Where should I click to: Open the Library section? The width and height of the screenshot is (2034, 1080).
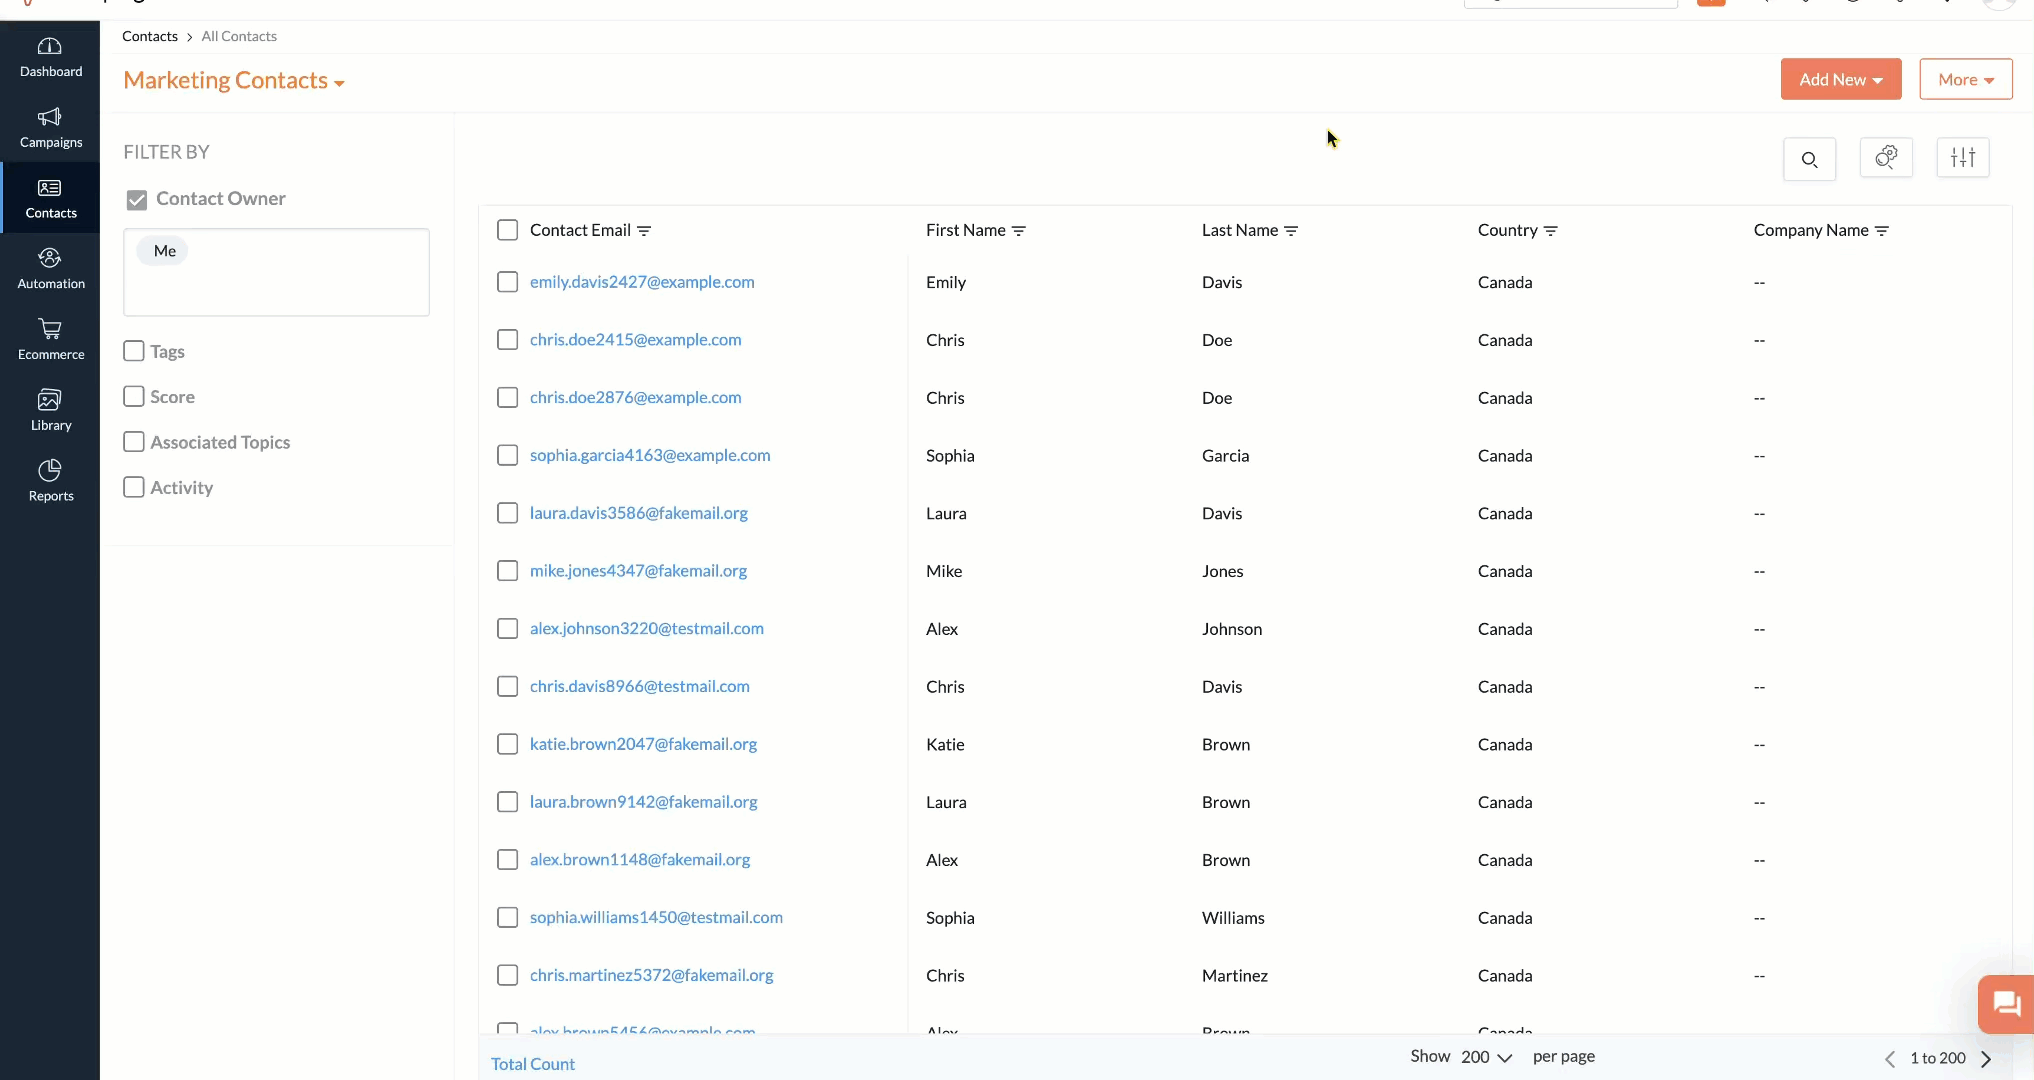click(x=50, y=410)
